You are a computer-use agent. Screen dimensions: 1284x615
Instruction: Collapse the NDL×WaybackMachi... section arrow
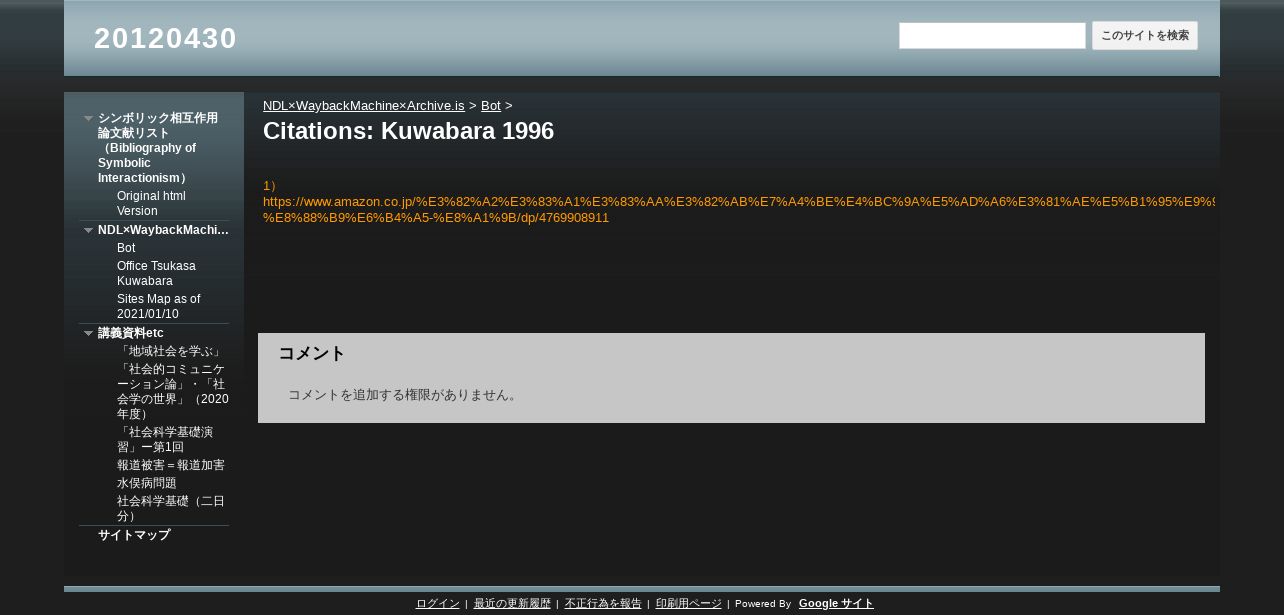88,230
